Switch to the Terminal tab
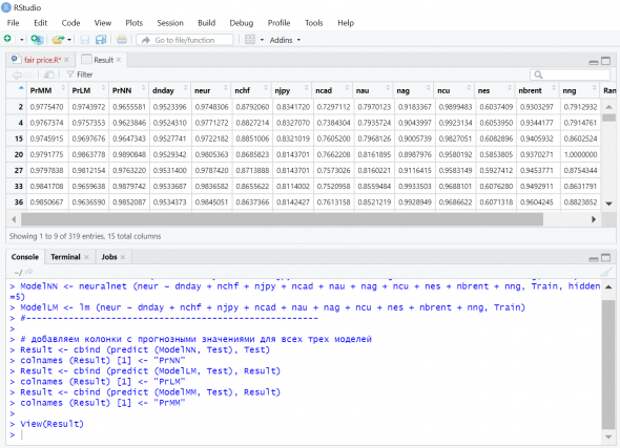The image size is (620, 448). (65, 257)
